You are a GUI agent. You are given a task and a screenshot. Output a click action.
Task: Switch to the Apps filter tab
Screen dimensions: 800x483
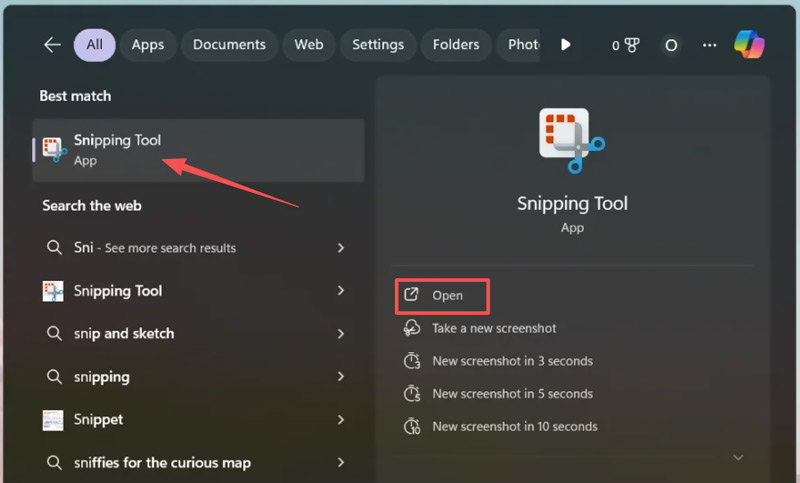click(148, 45)
